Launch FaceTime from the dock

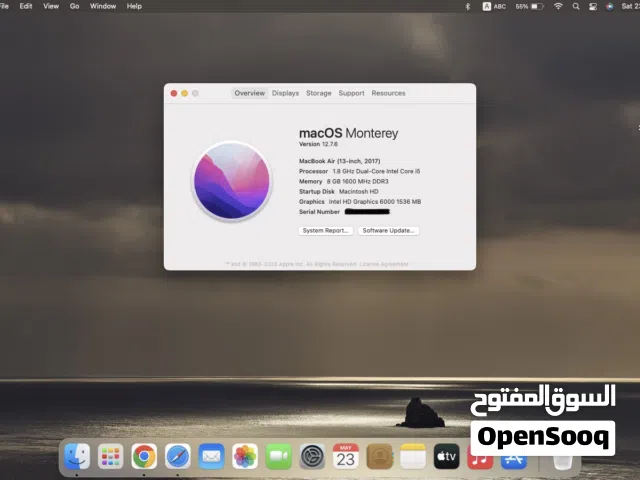[278, 456]
